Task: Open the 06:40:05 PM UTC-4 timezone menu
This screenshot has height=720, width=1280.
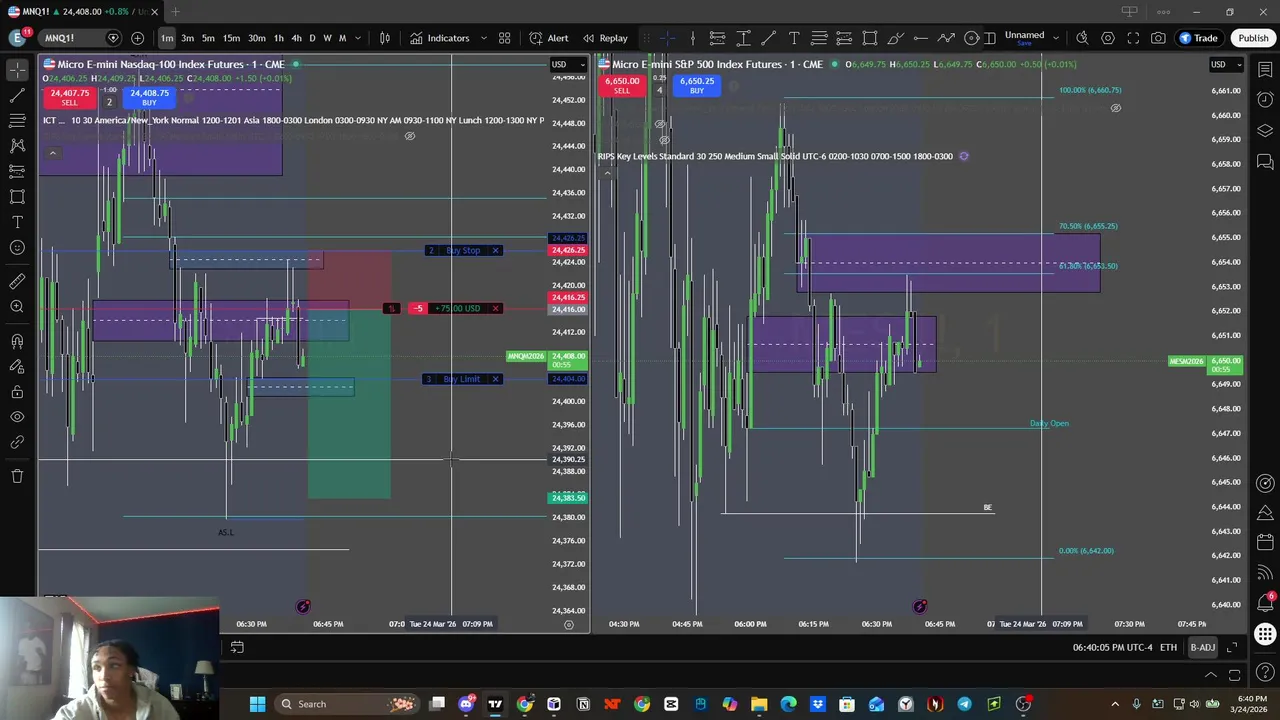Action: click(1112, 648)
